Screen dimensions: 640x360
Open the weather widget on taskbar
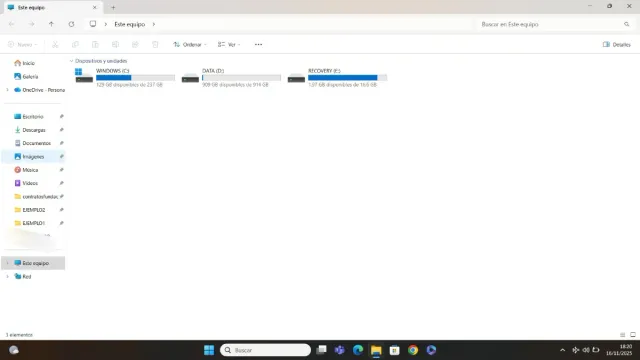pyautogui.click(x=14, y=350)
